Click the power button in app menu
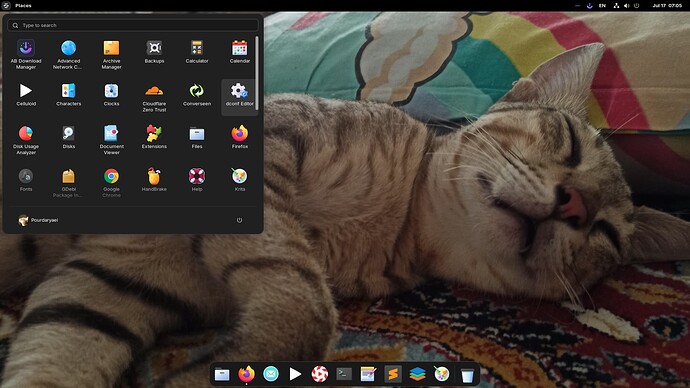Screen dimensions: 690x388 click(239, 220)
